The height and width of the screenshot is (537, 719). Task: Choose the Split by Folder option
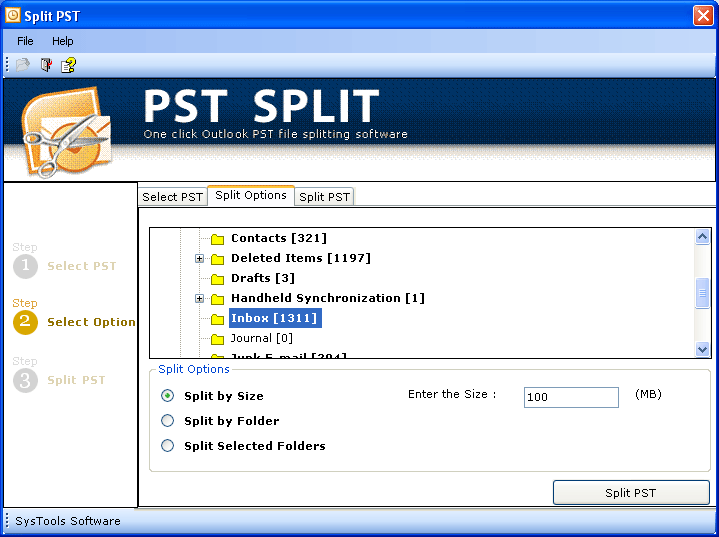click(167, 421)
